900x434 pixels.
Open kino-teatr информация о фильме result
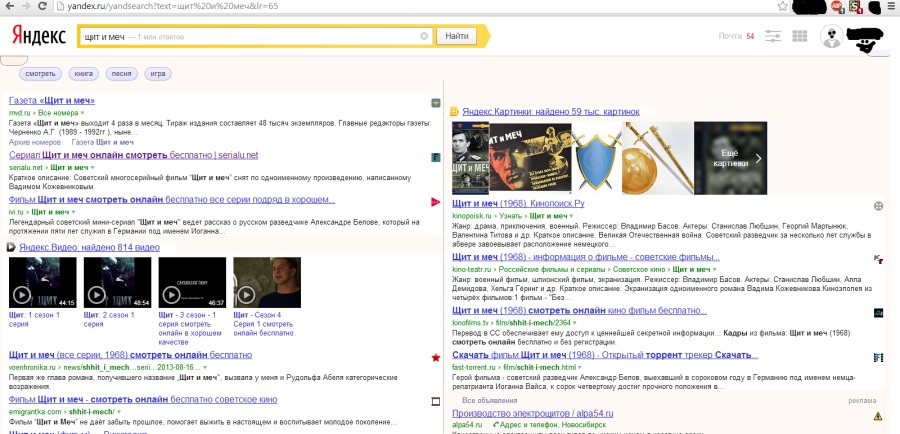pyautogui.click(x=585, y=257)
